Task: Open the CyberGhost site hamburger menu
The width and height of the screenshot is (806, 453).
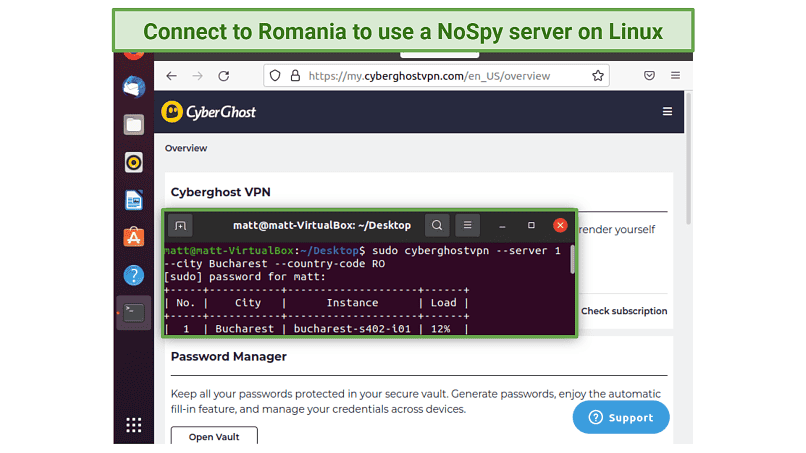Action: (667, 112)
